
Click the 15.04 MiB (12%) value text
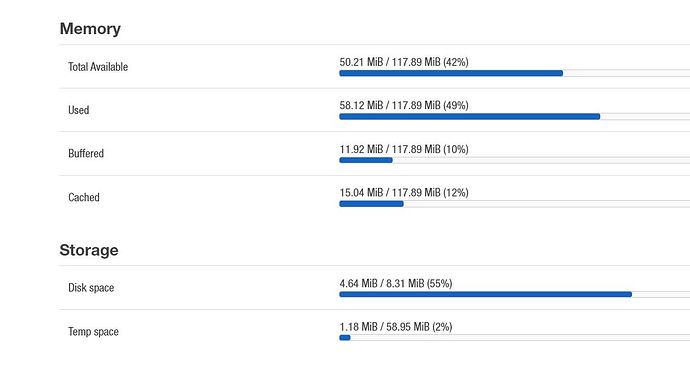click(x=404, y=193)
